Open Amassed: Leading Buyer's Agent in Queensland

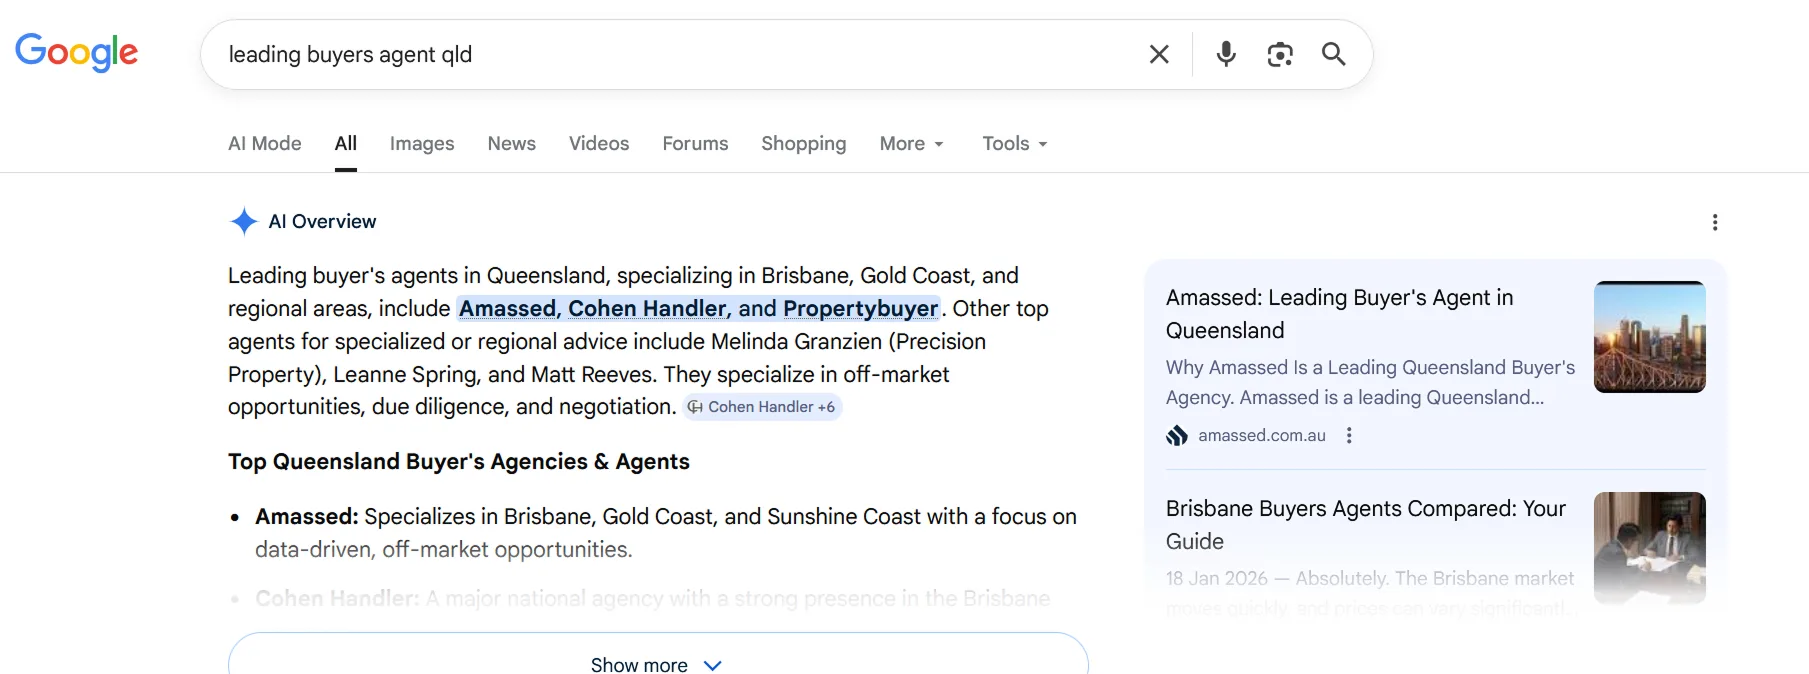point(1340,314)
